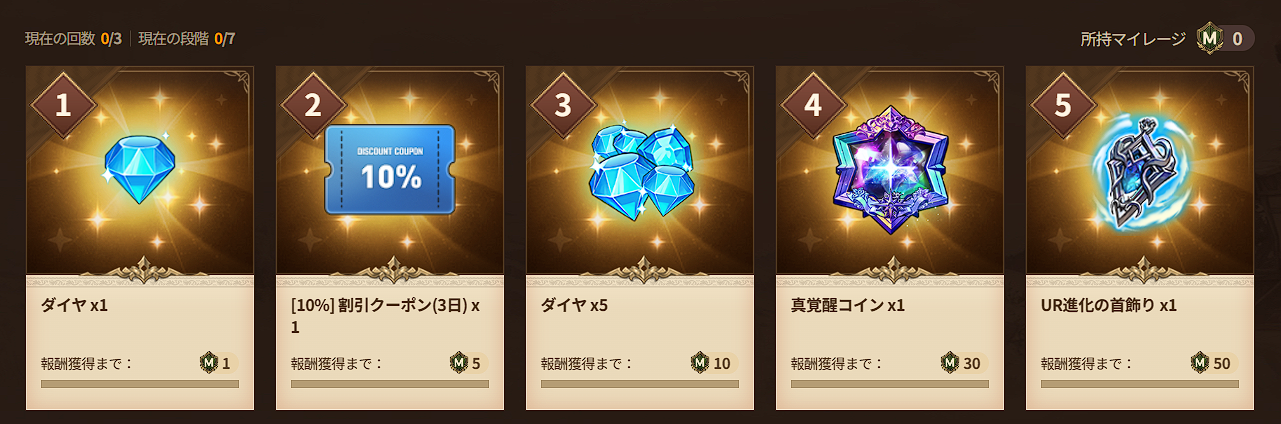Click the progress bar under ダイヤ x1
This screenshot has height=424, width=1281.
coord(140,384)
